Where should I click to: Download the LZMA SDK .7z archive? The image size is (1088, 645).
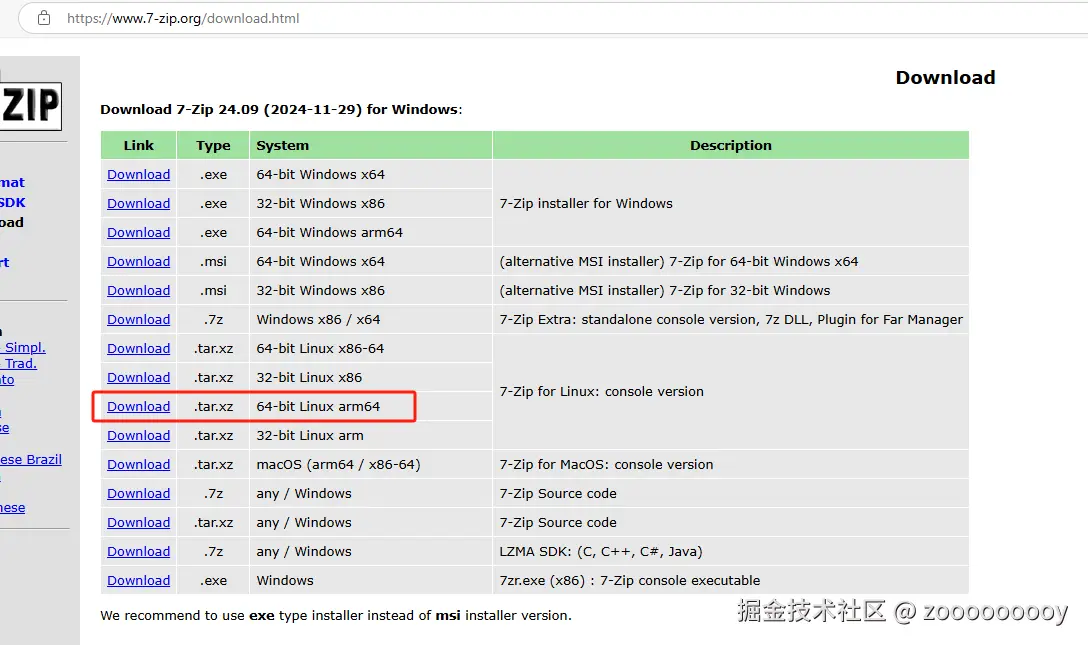(139, 552)
